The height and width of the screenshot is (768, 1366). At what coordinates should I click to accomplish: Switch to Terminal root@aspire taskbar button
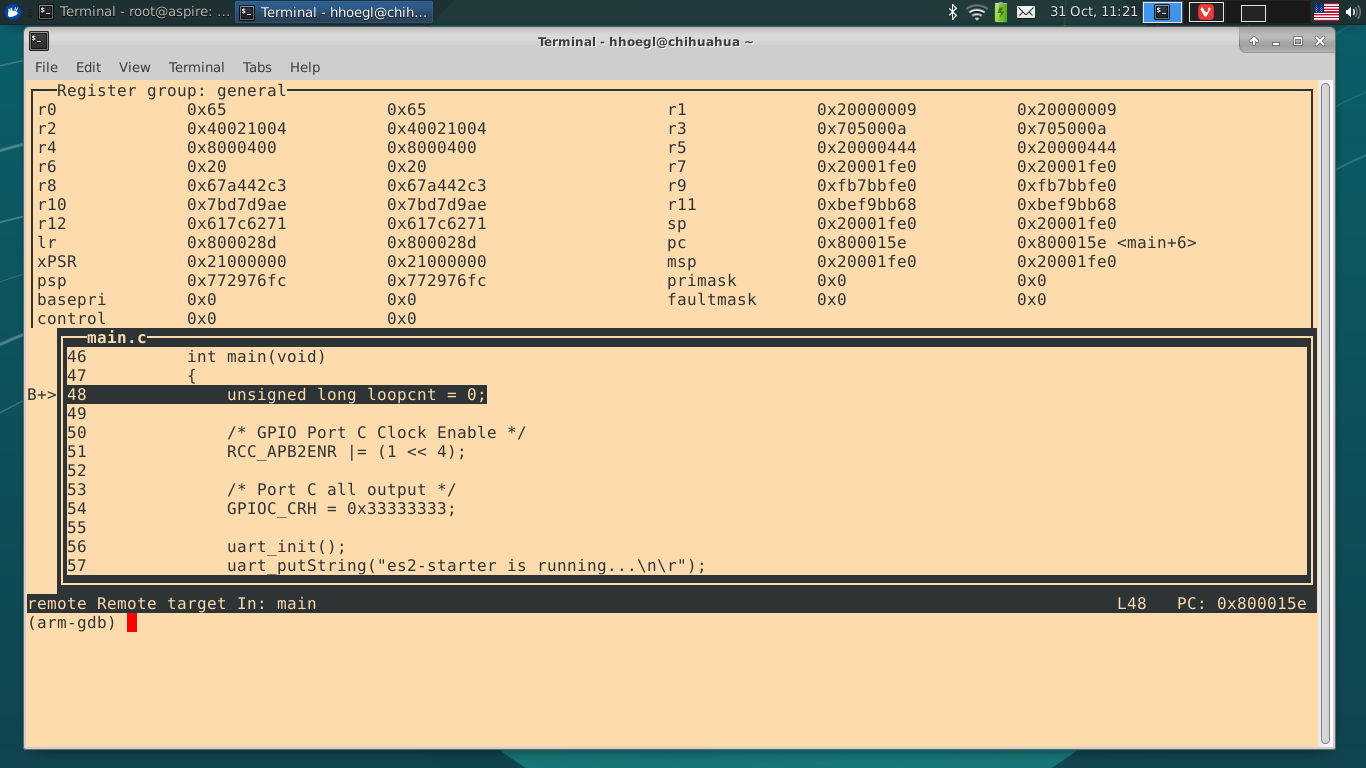coord(134,12)
